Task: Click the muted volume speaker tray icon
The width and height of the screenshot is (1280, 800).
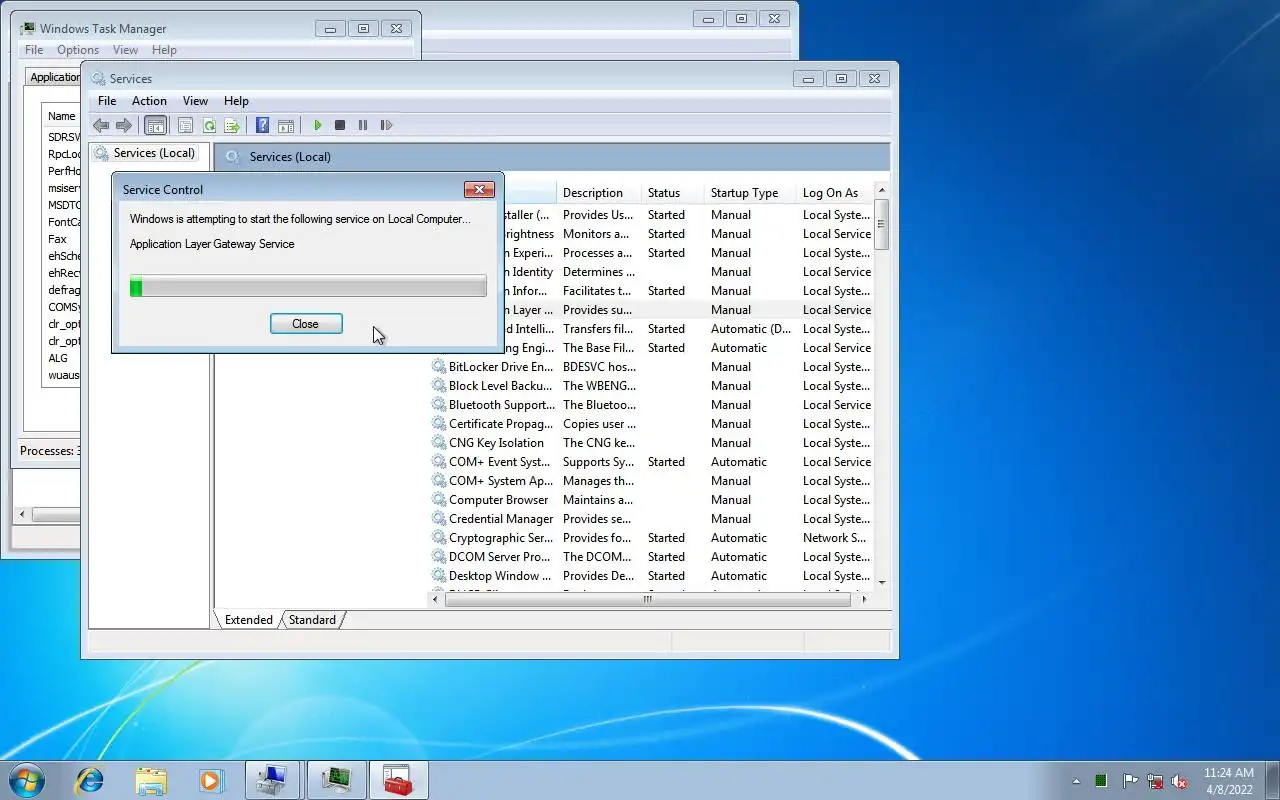Action: (1180, 781)
